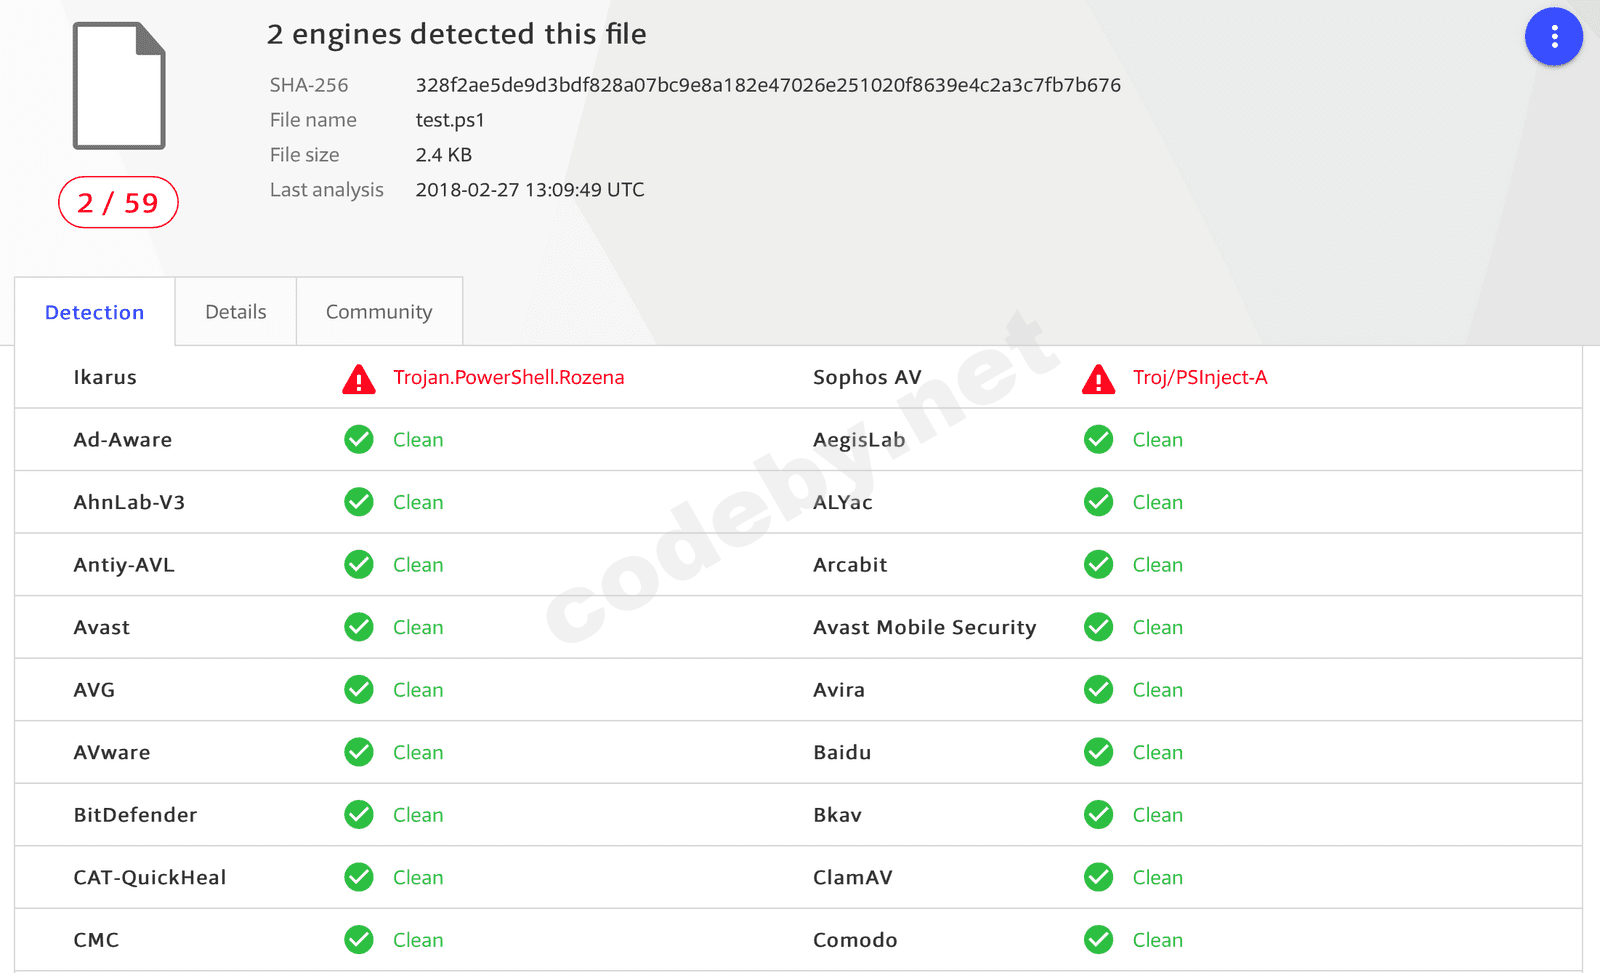This screenshot has width=1600, height=973.
Task: Select the Detection tab
Action: (x=95, y=312)
